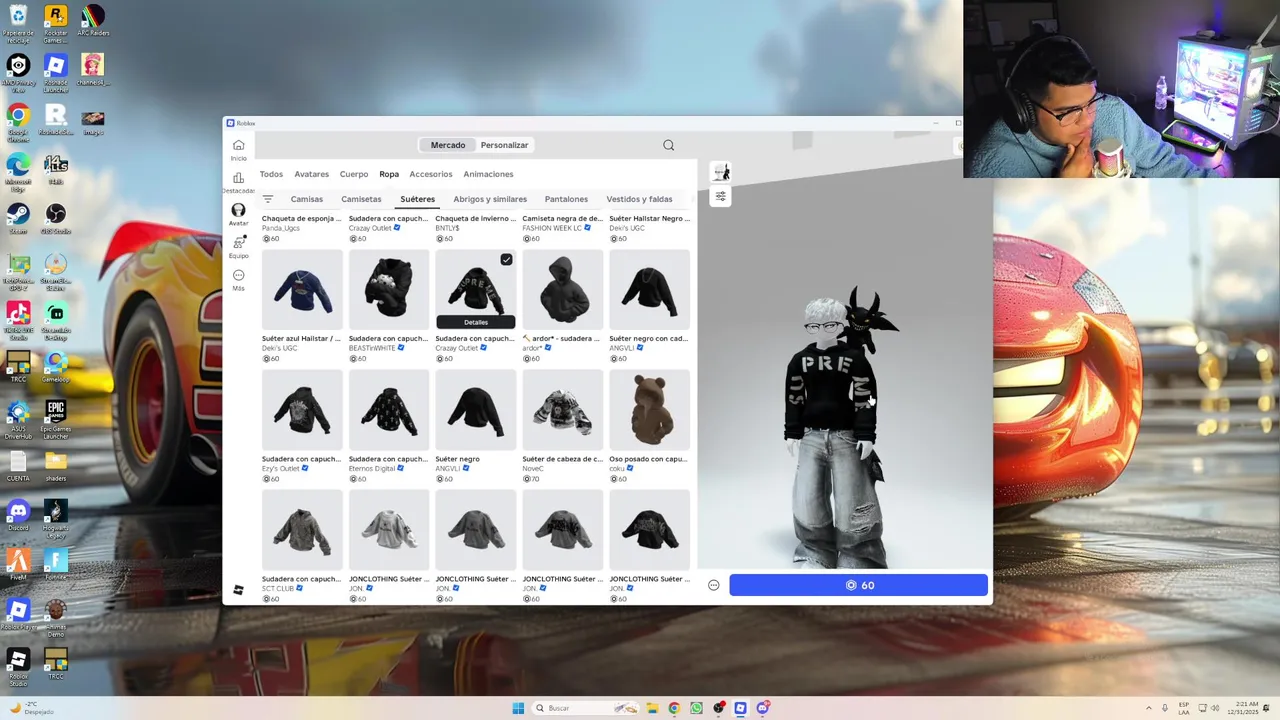The height and width of the screenshot is (720, 1280).
Task: Select the ANGVLI Suéter negro thumbnail
Action: pyautogui.click(x=476, y=410)
